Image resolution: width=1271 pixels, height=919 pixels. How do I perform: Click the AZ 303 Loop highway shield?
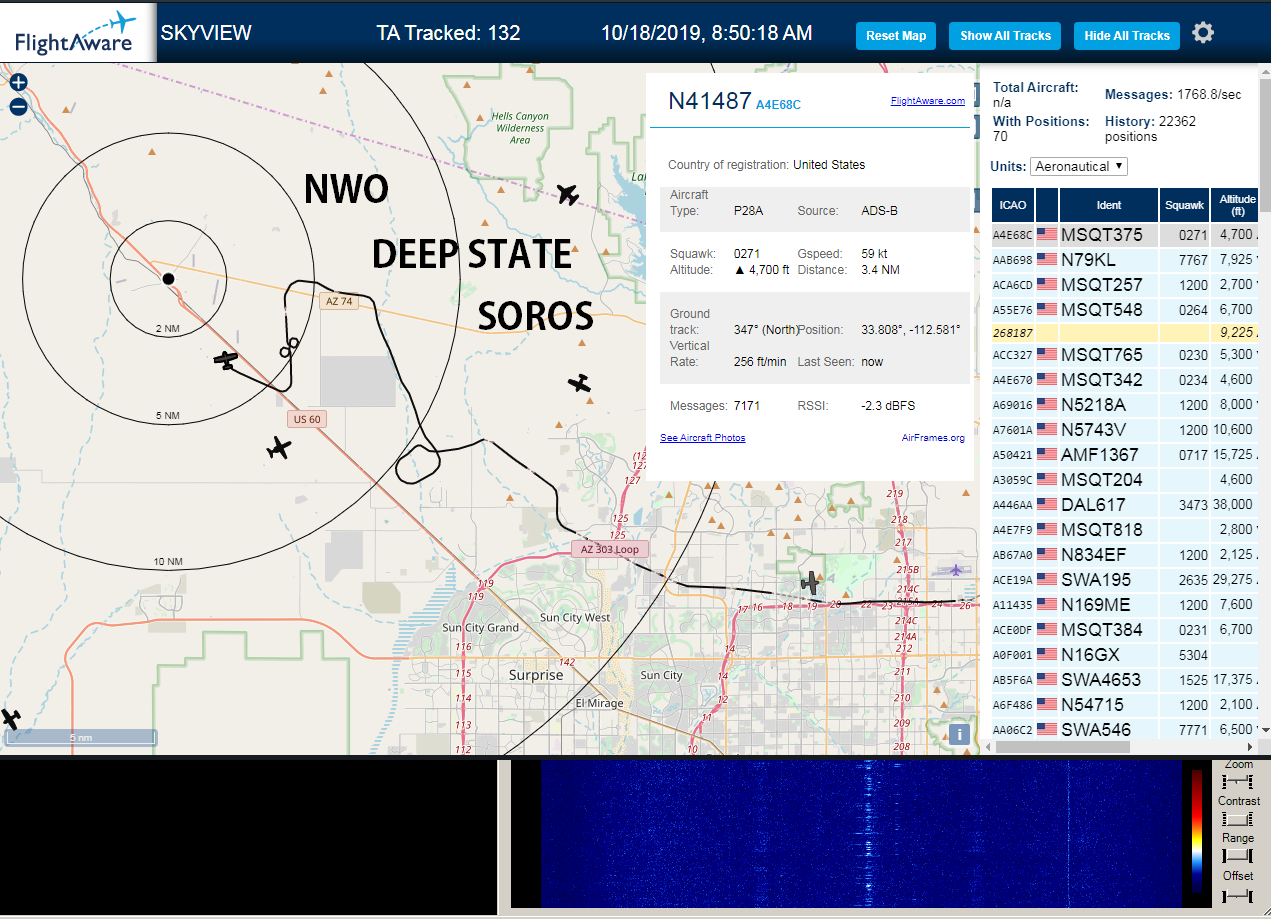coord(609,549)
